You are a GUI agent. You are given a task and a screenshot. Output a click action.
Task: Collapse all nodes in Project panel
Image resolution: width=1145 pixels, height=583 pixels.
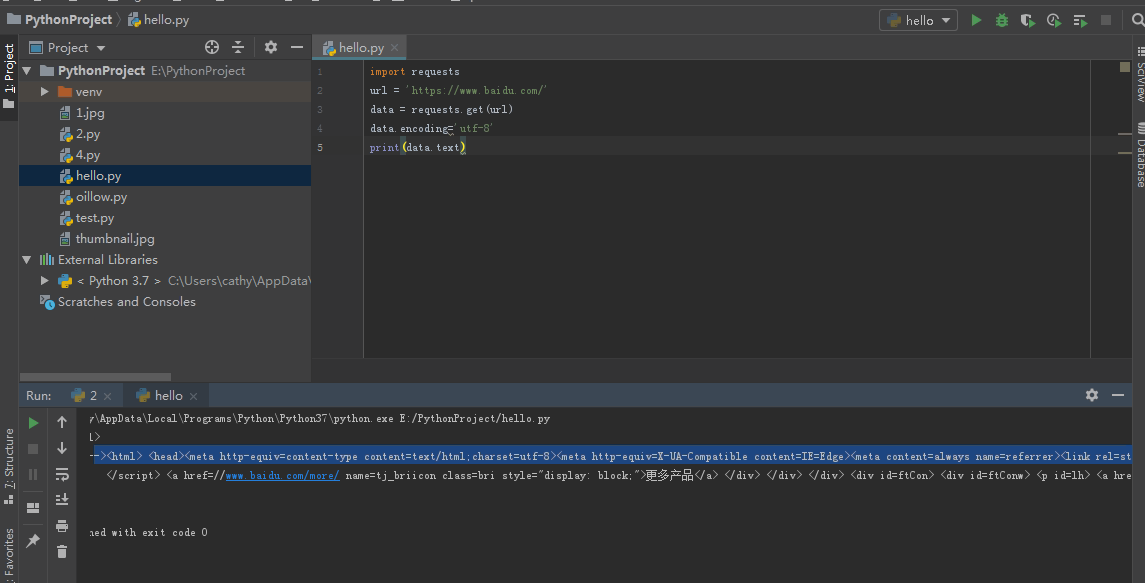tap(238, 47)
